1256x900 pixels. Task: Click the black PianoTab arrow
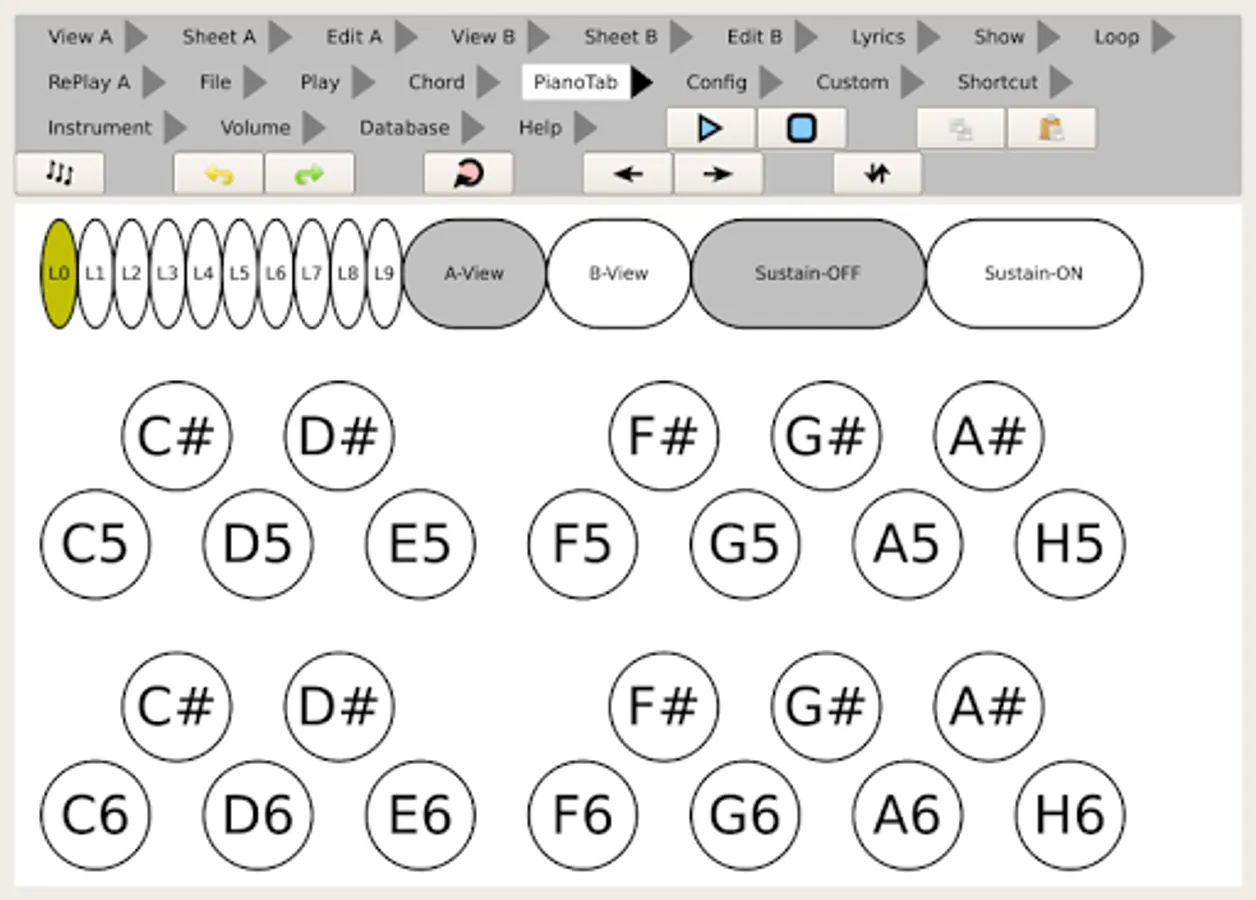(642, 82)
